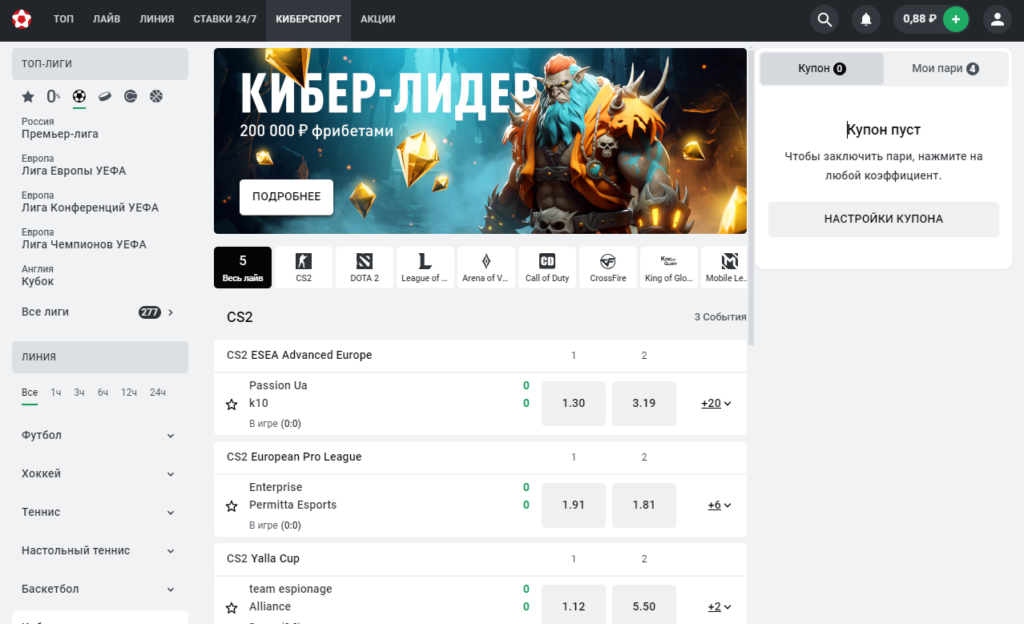Viewport: 1024px width, 624px height.
Task: Filter by CS2 game icon
Action: point(304,267)
